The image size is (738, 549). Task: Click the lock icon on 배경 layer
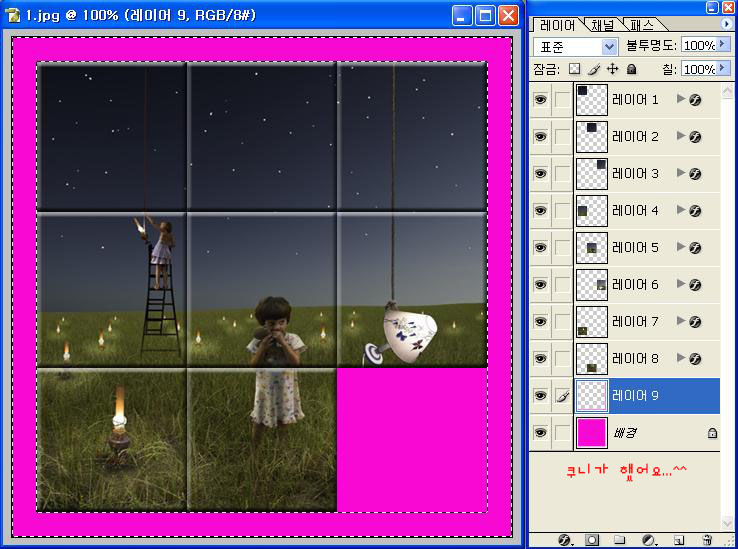[713, 433]
